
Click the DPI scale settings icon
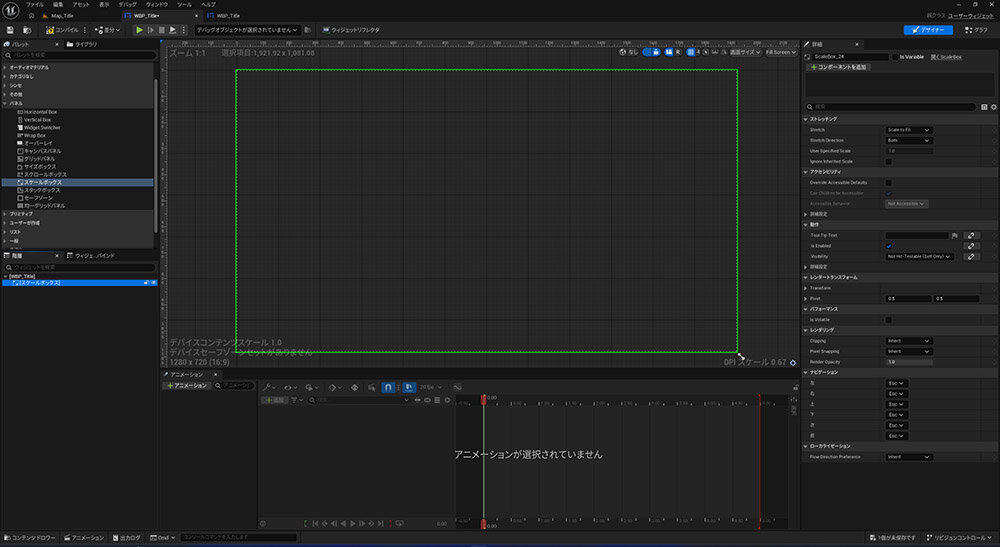[x=792, y=362]
